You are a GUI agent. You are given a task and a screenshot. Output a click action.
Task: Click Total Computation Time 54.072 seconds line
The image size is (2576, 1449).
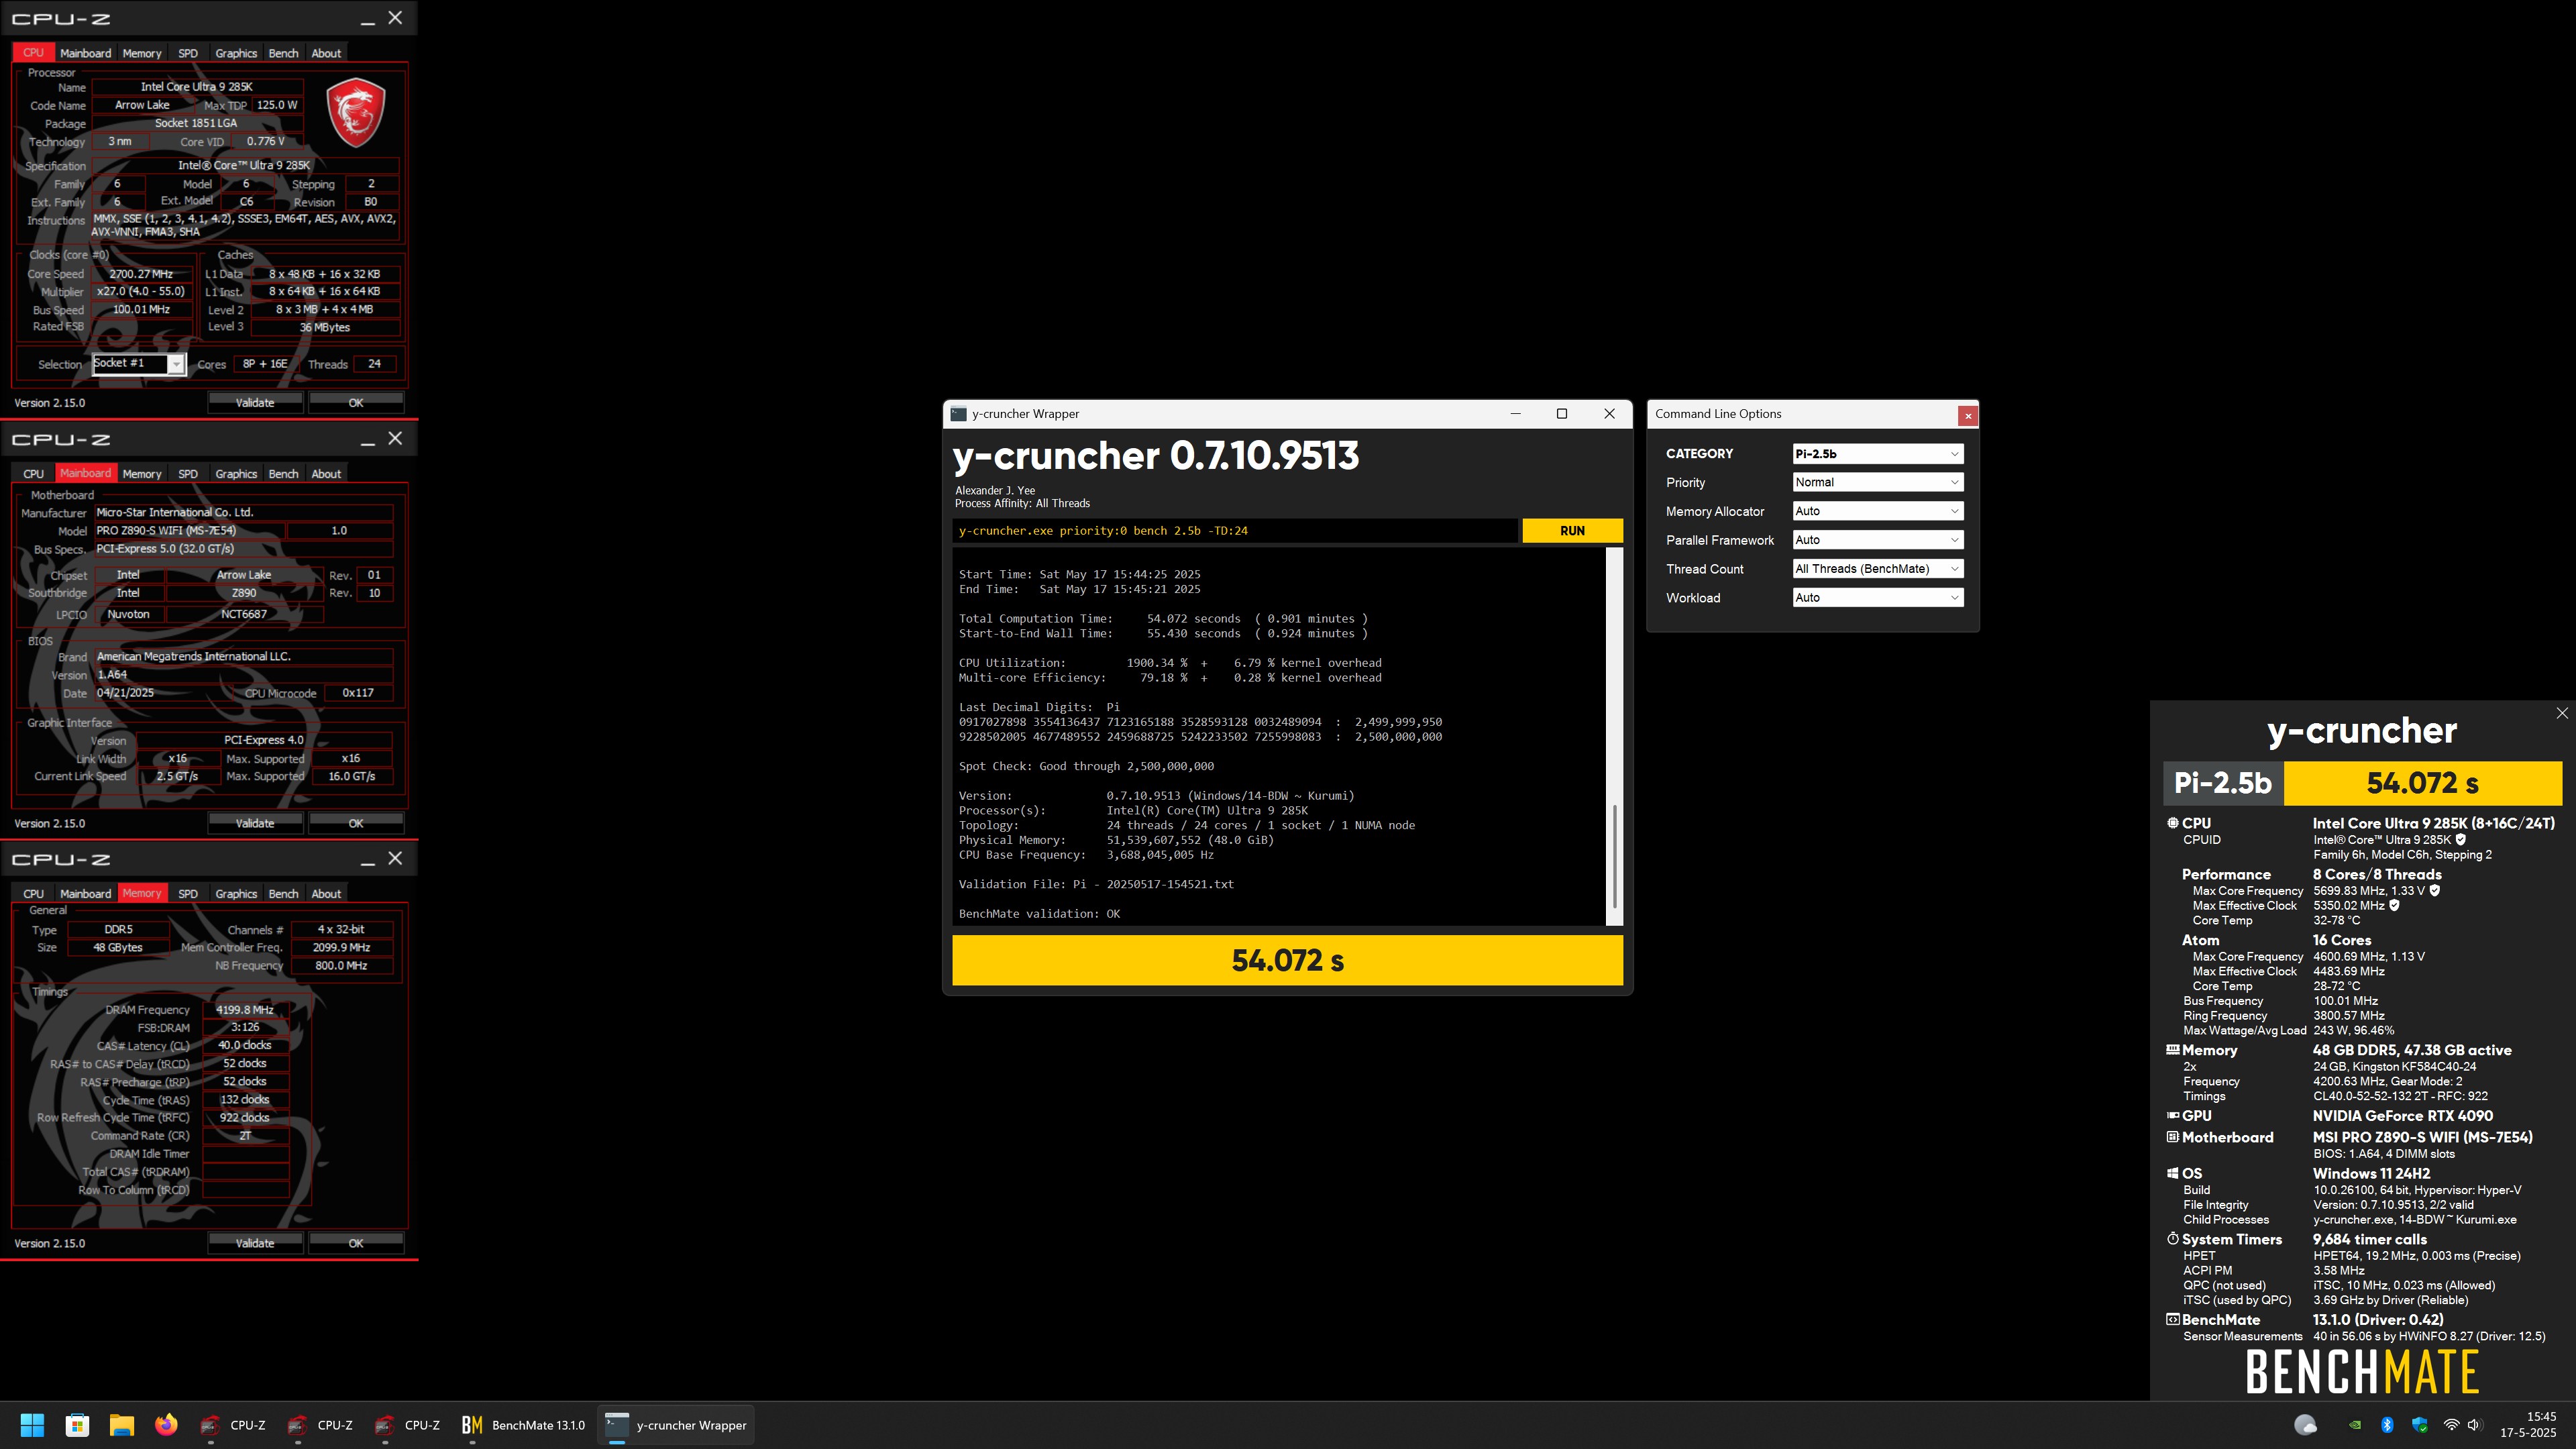pyautogui.click(x=1163, y=619)
